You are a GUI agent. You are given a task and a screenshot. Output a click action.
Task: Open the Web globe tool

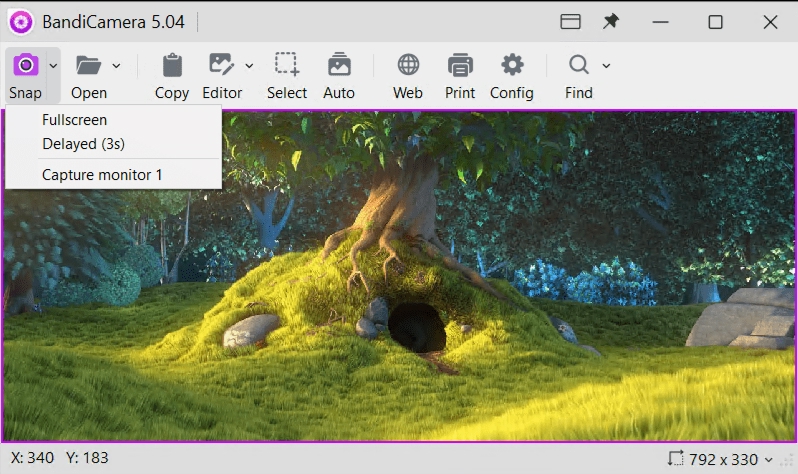(408, 66)
